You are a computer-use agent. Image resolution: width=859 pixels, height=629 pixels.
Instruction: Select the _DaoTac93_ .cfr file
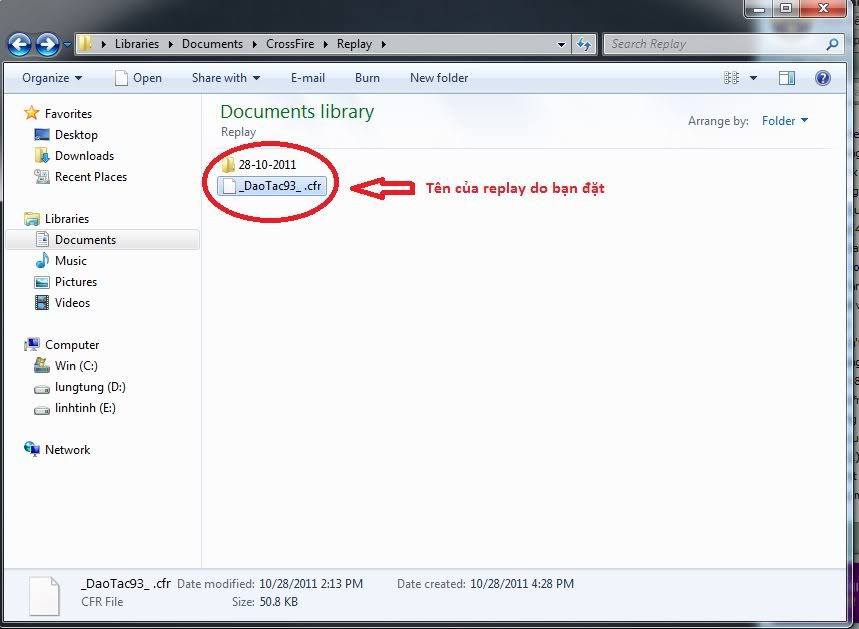click(x=272, y=186)
